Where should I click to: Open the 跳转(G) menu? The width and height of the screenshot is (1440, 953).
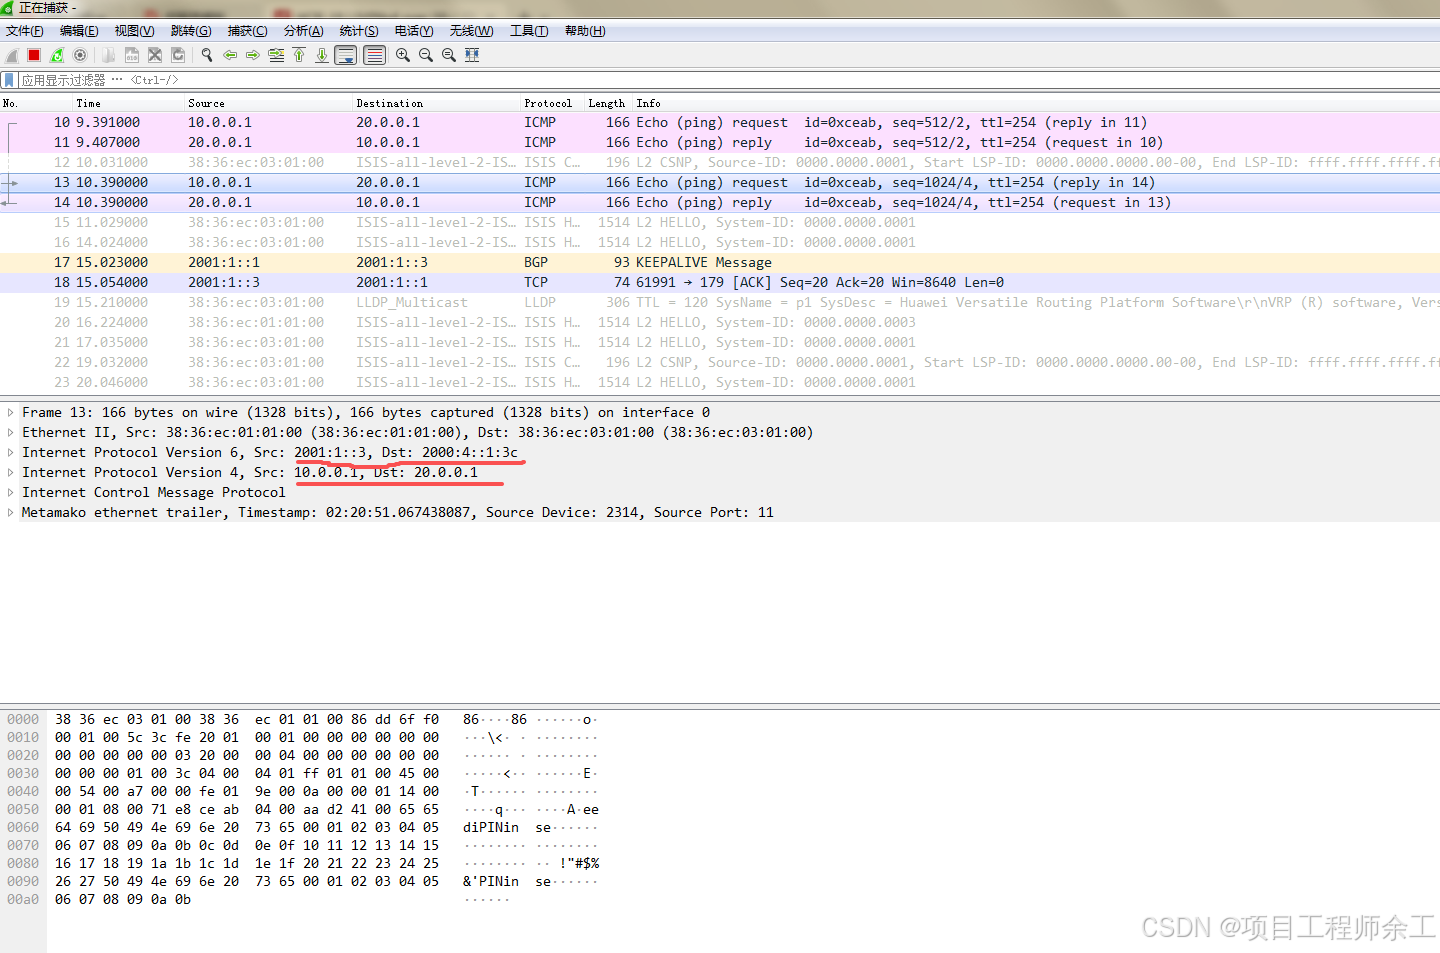coord(191,31)
